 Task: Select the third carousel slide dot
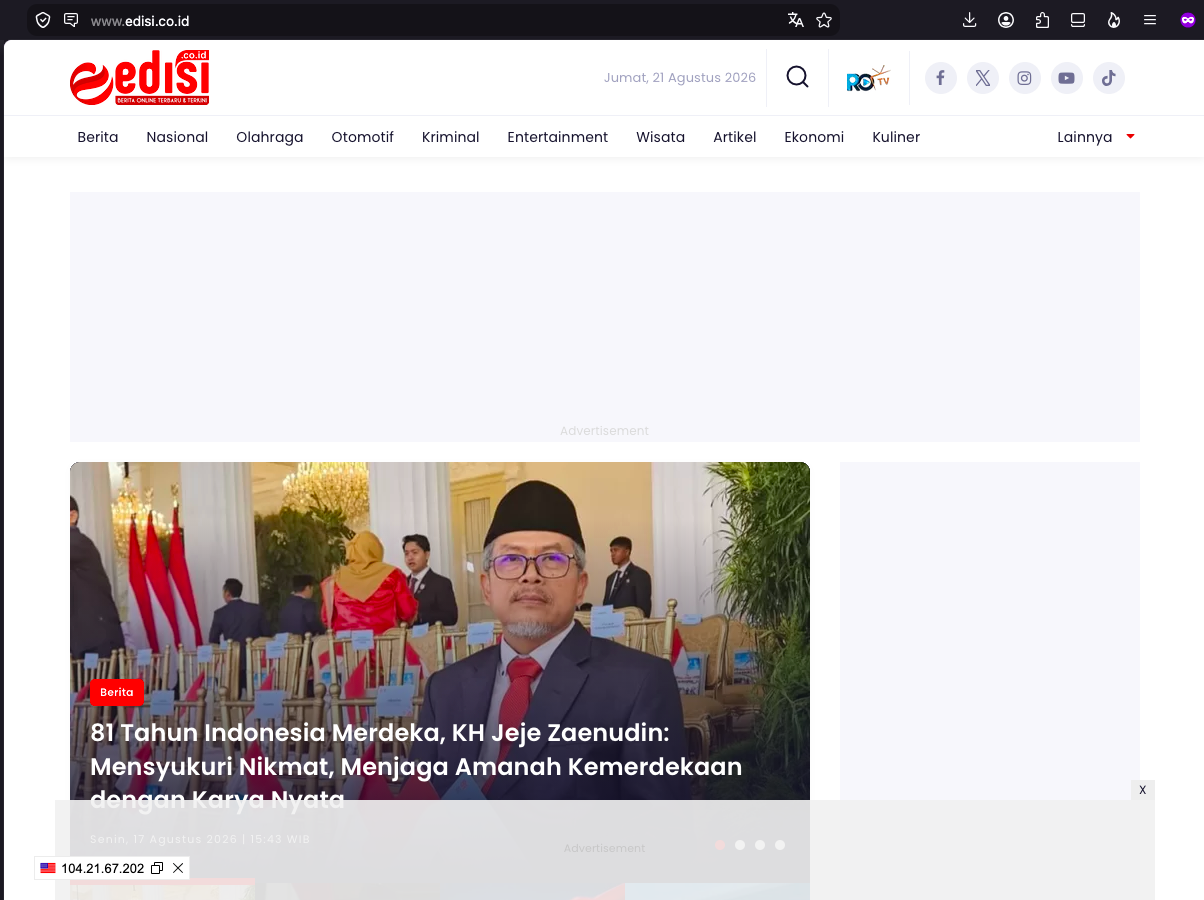[x=760, y=845]
